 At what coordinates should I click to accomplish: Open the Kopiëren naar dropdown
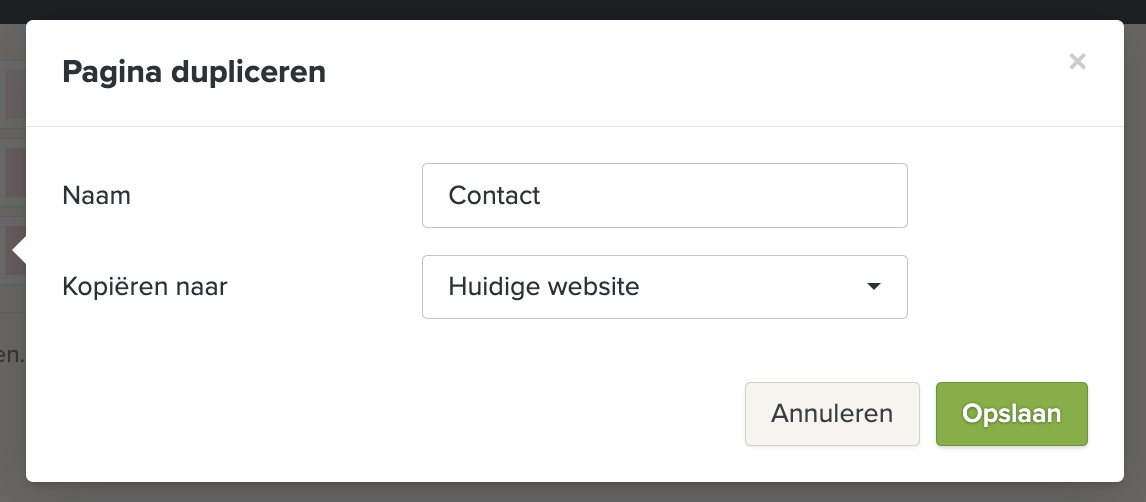tap(664, 287)
